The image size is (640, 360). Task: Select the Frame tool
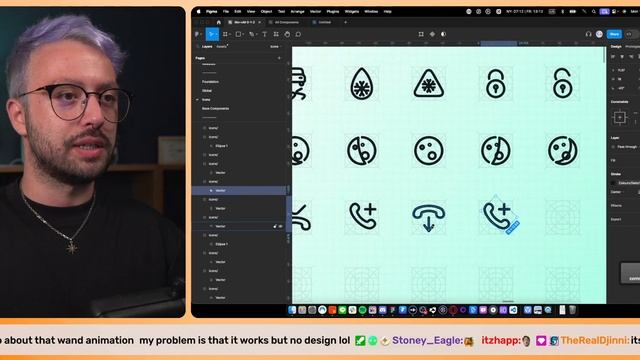pyautogui.click(x=225, y=34)
